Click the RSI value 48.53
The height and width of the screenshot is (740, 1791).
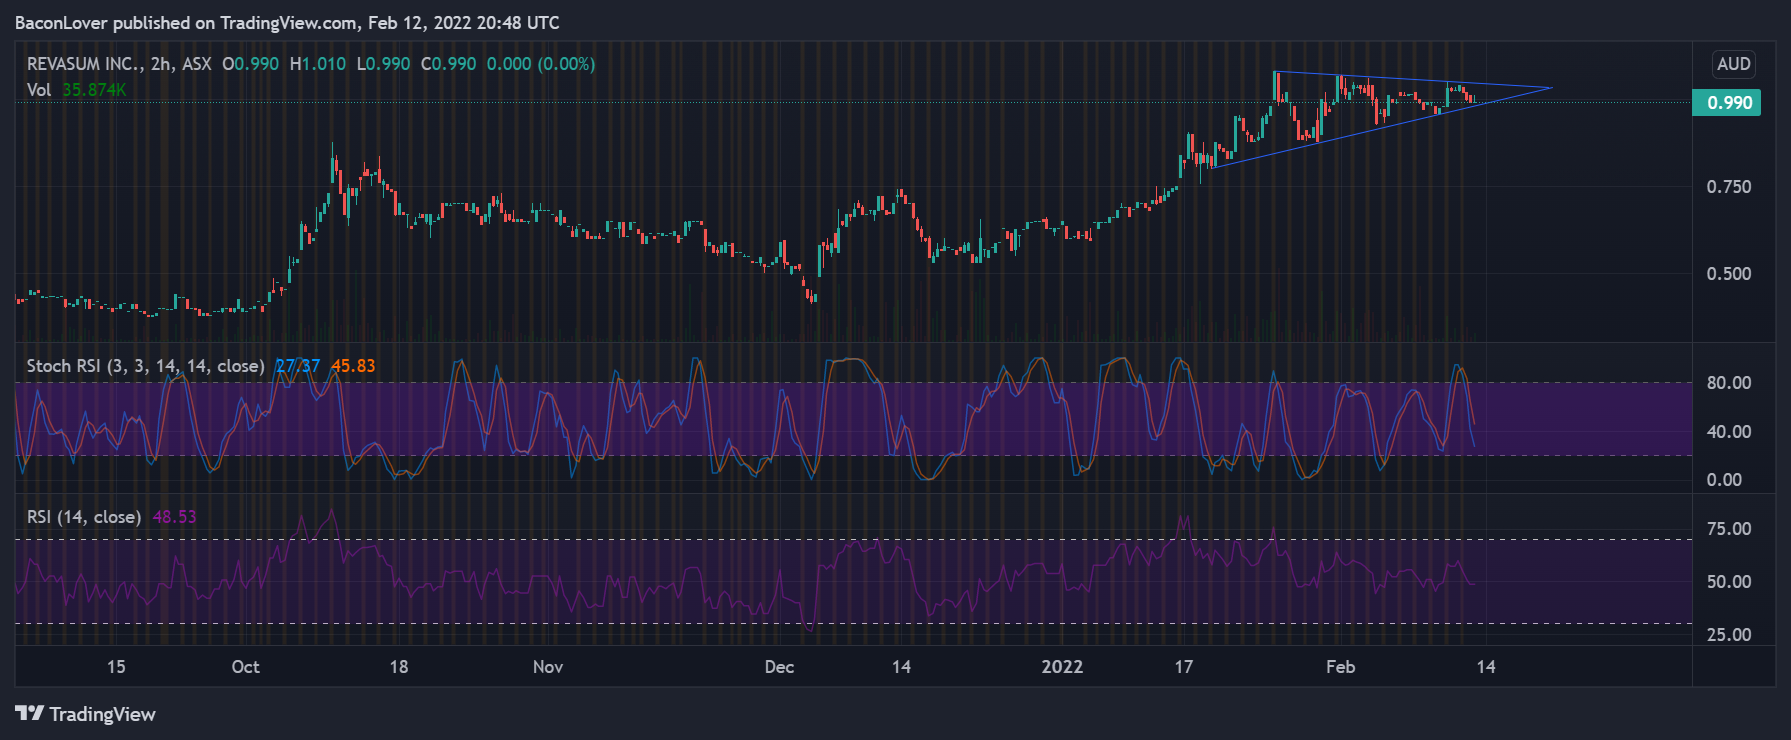(x=174, y=517)
